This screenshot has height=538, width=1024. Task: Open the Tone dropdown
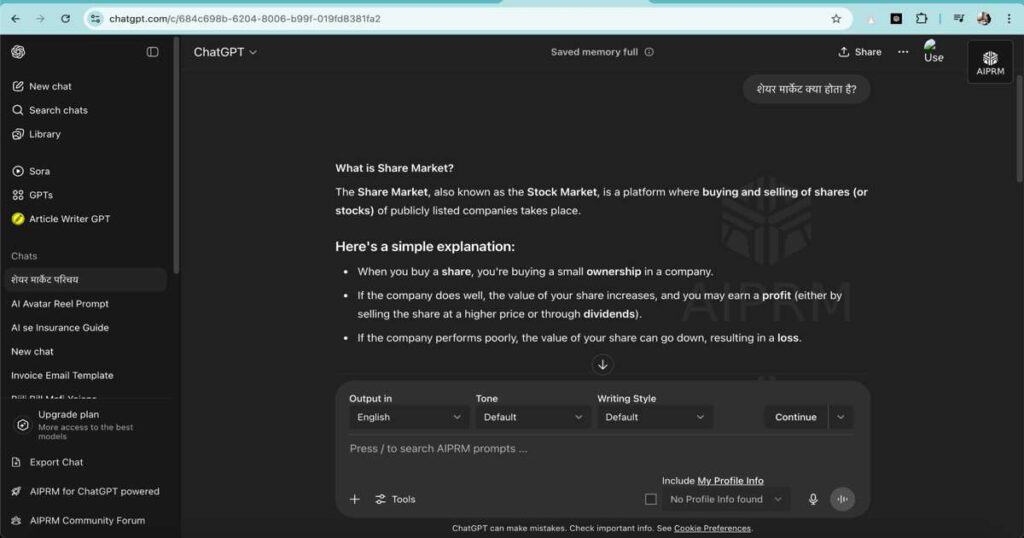tap(533, 417)
